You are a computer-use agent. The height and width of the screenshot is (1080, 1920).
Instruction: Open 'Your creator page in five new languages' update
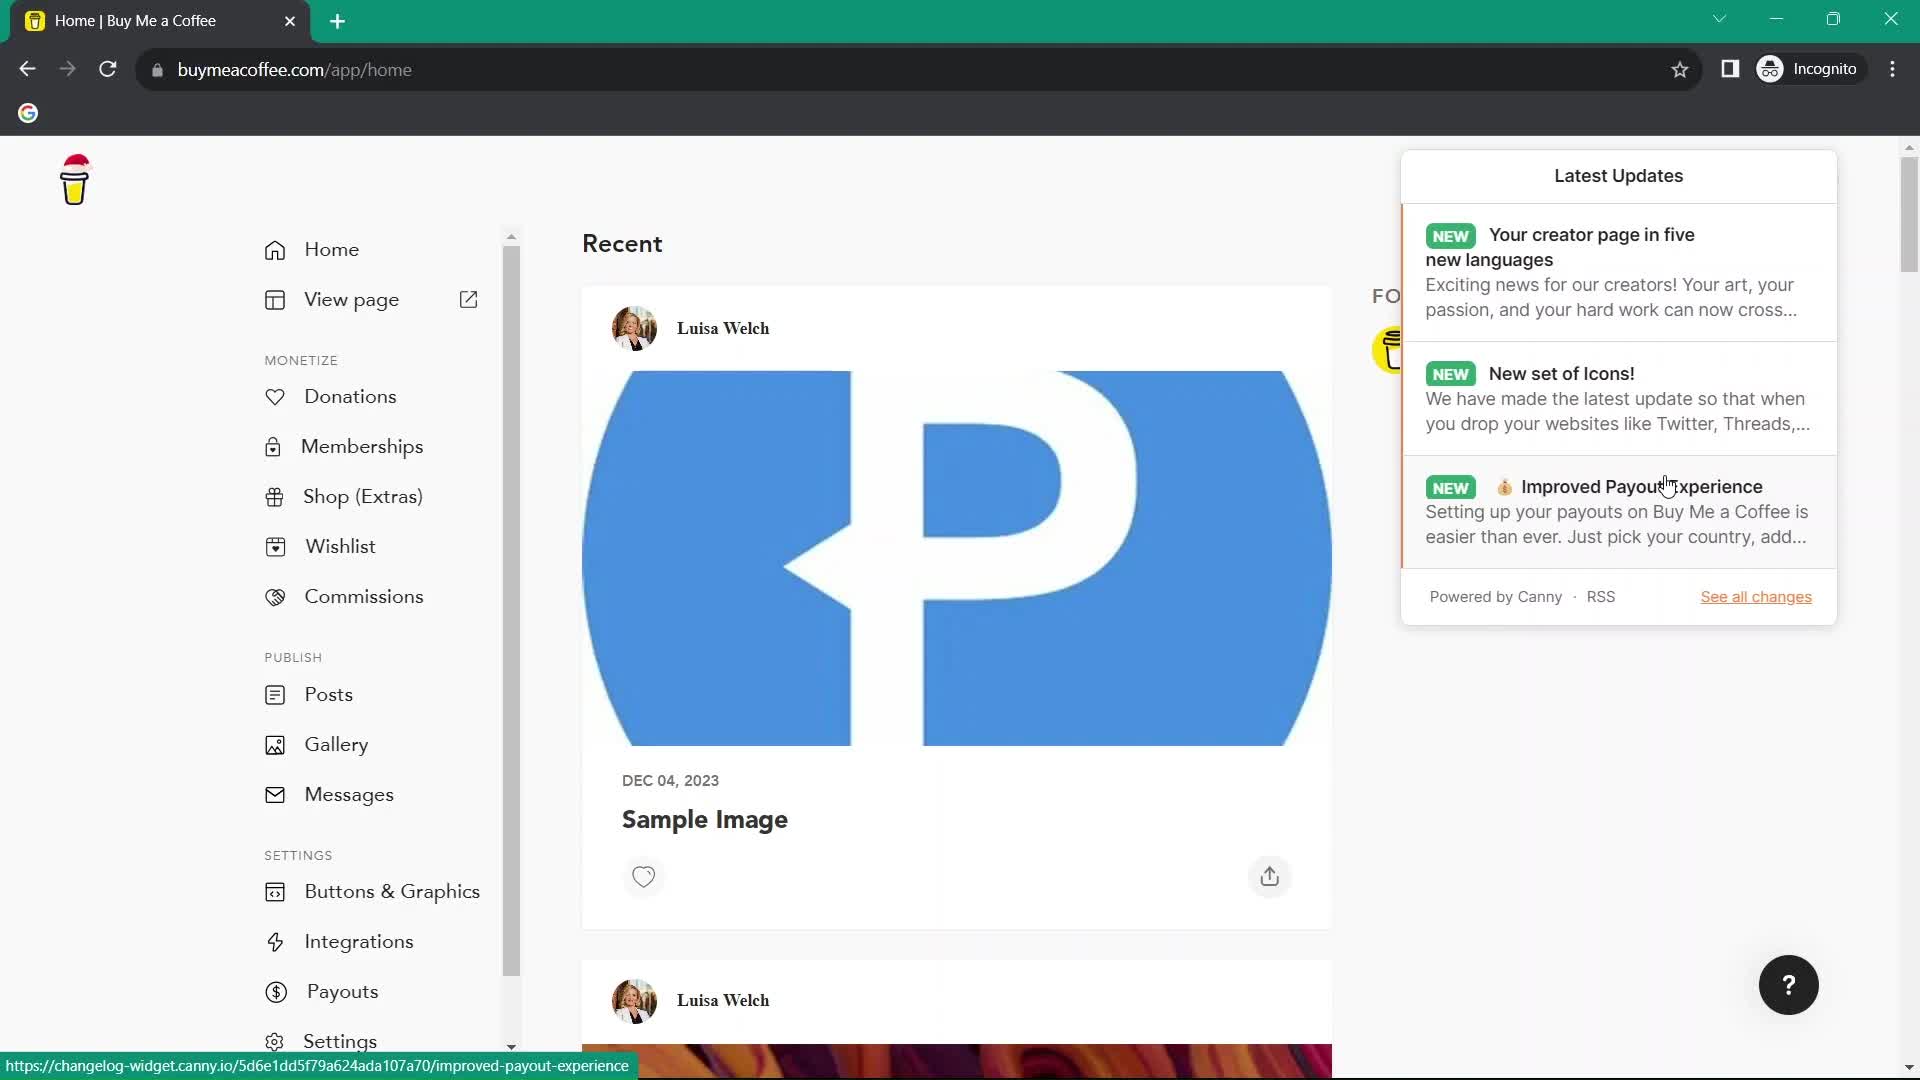(1619, 273)
